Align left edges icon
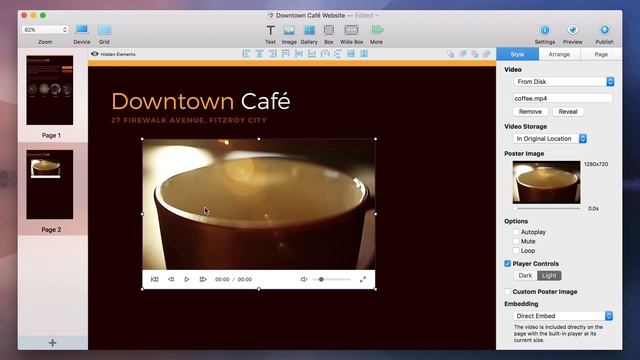640x360 pixels. (246, 54)
